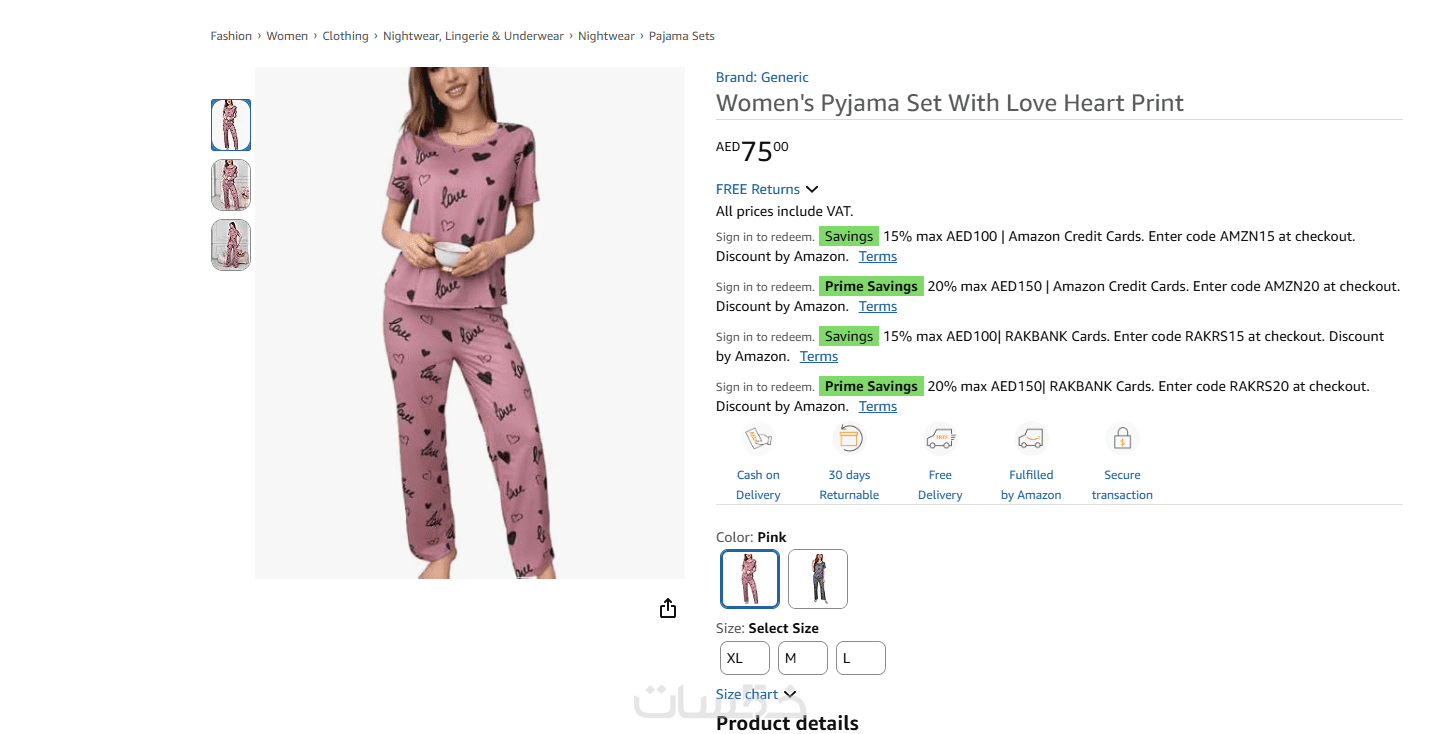Open Terms link for AMZN15 code
1442x734 pixels.
pyautogui.click(x=878, y=256)
